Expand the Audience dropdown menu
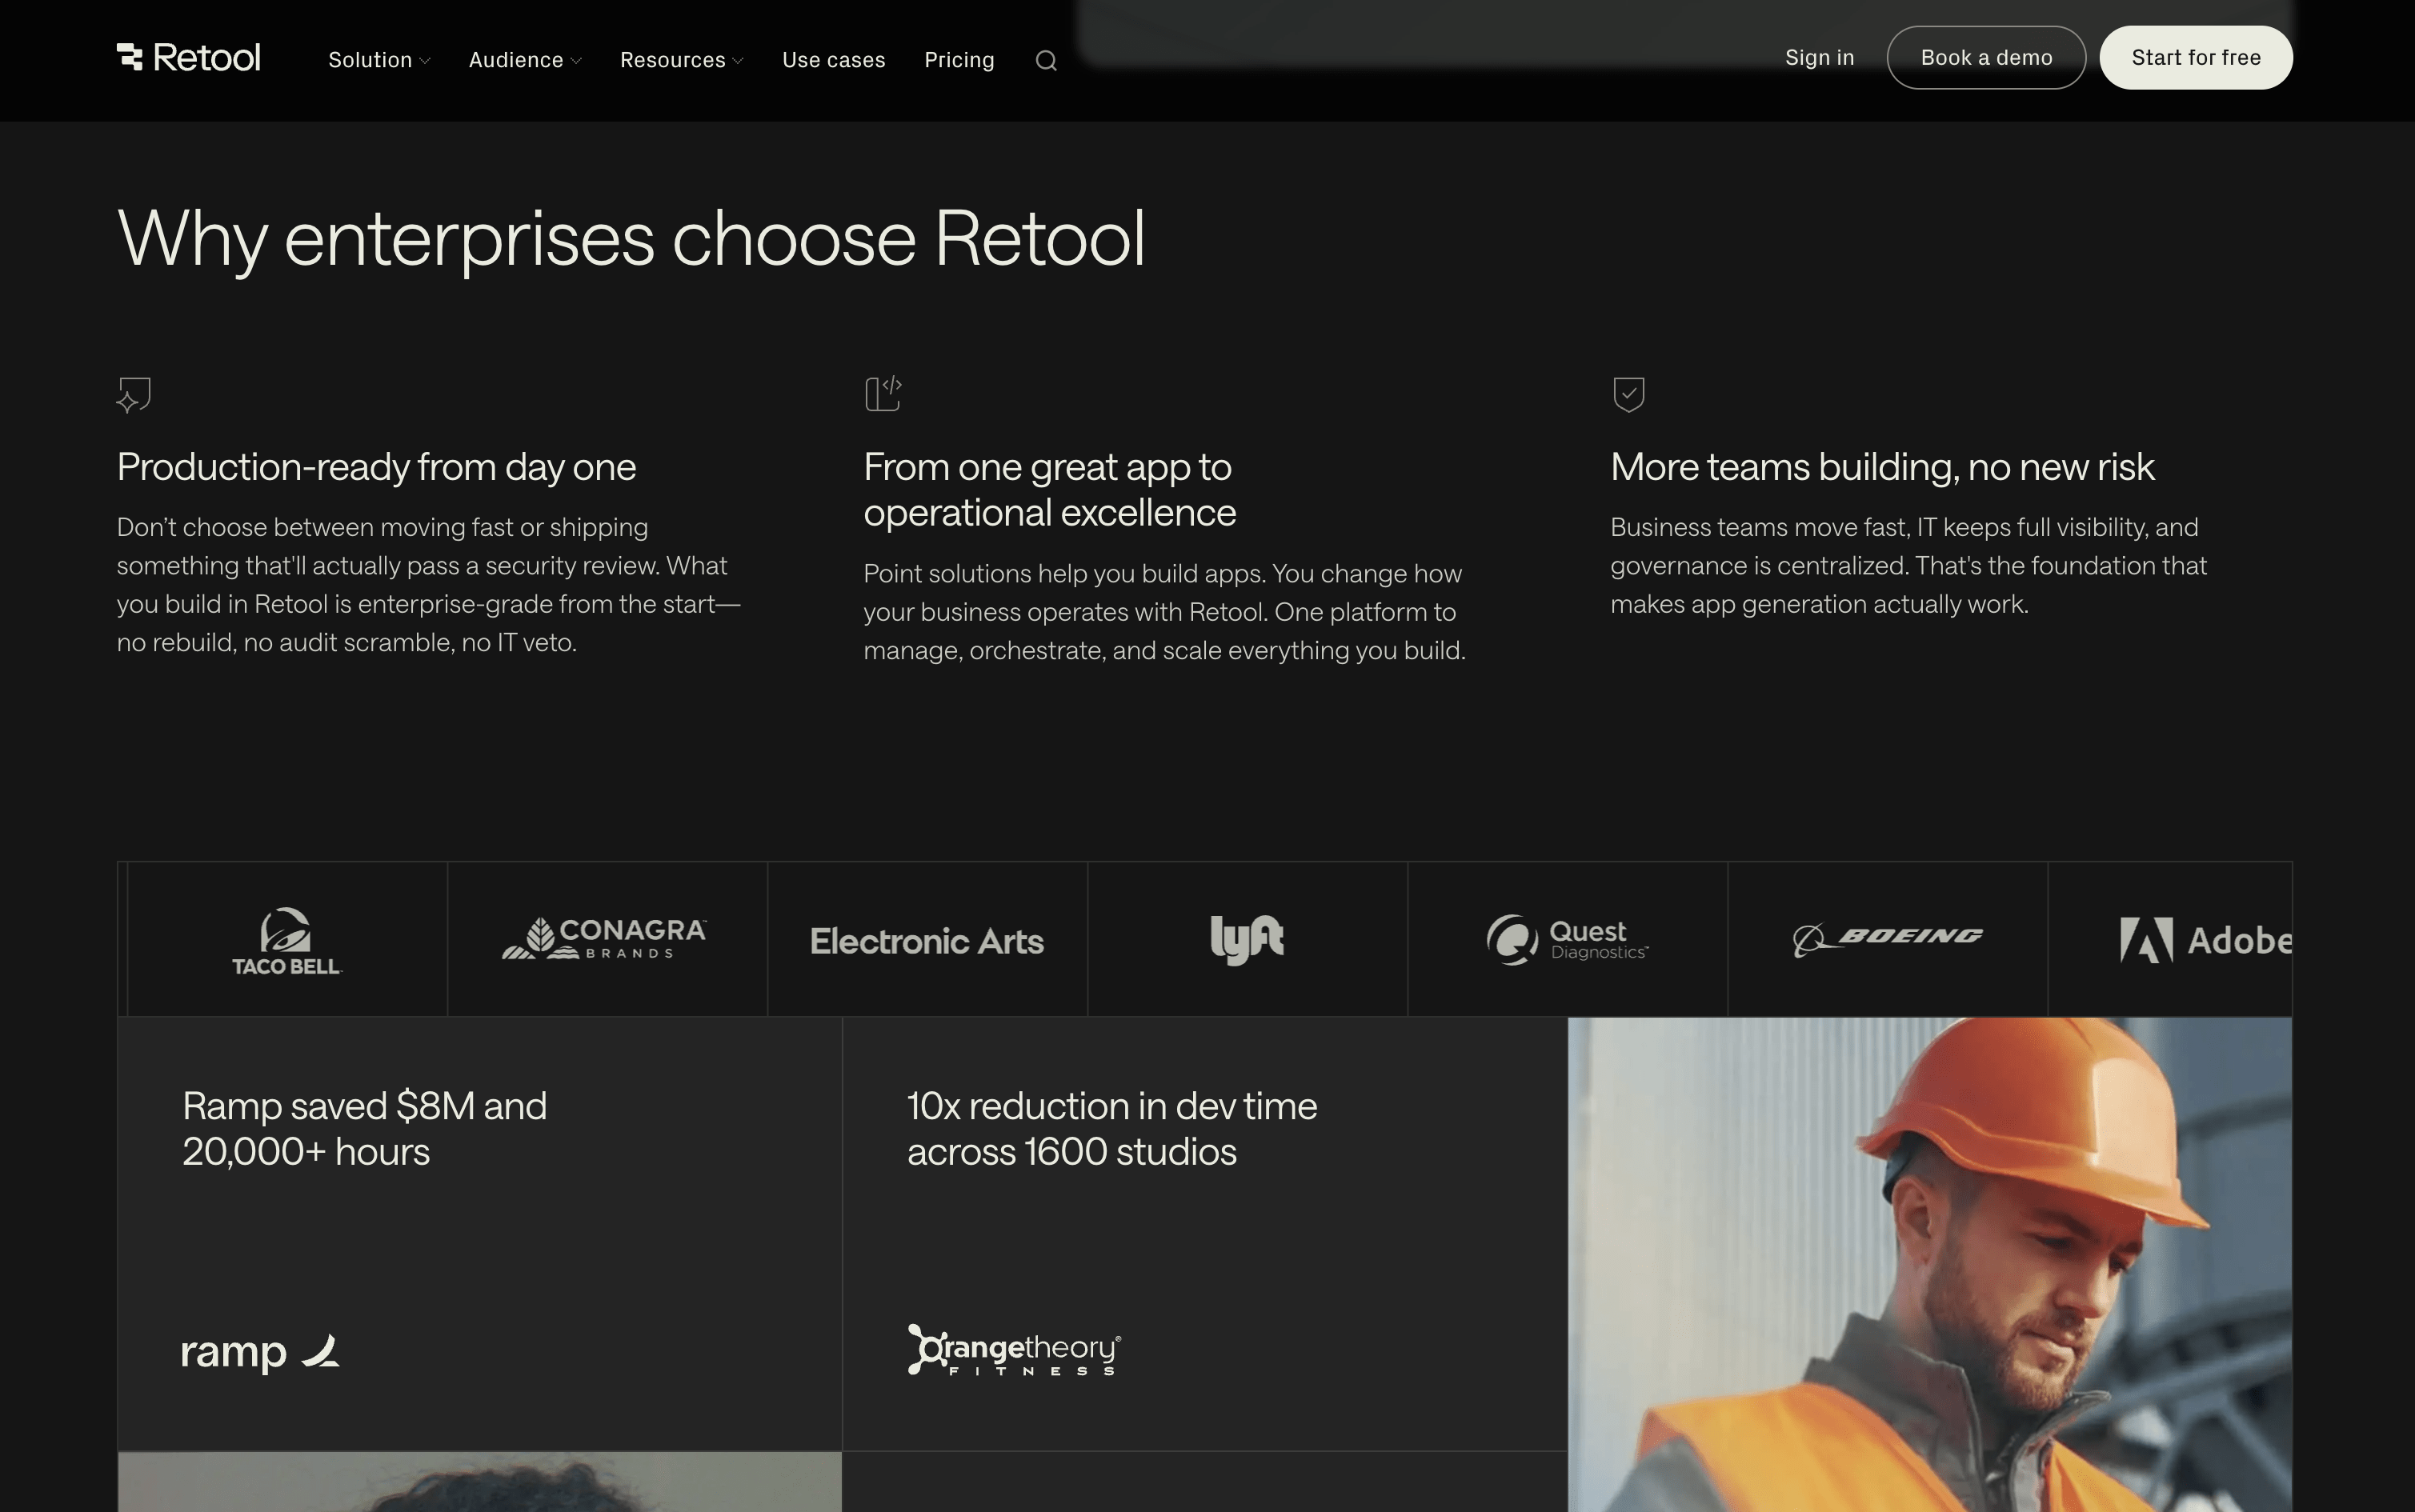Image resolution: width=2415 pixels, height=1512 pixels. [x=525, y=60]
